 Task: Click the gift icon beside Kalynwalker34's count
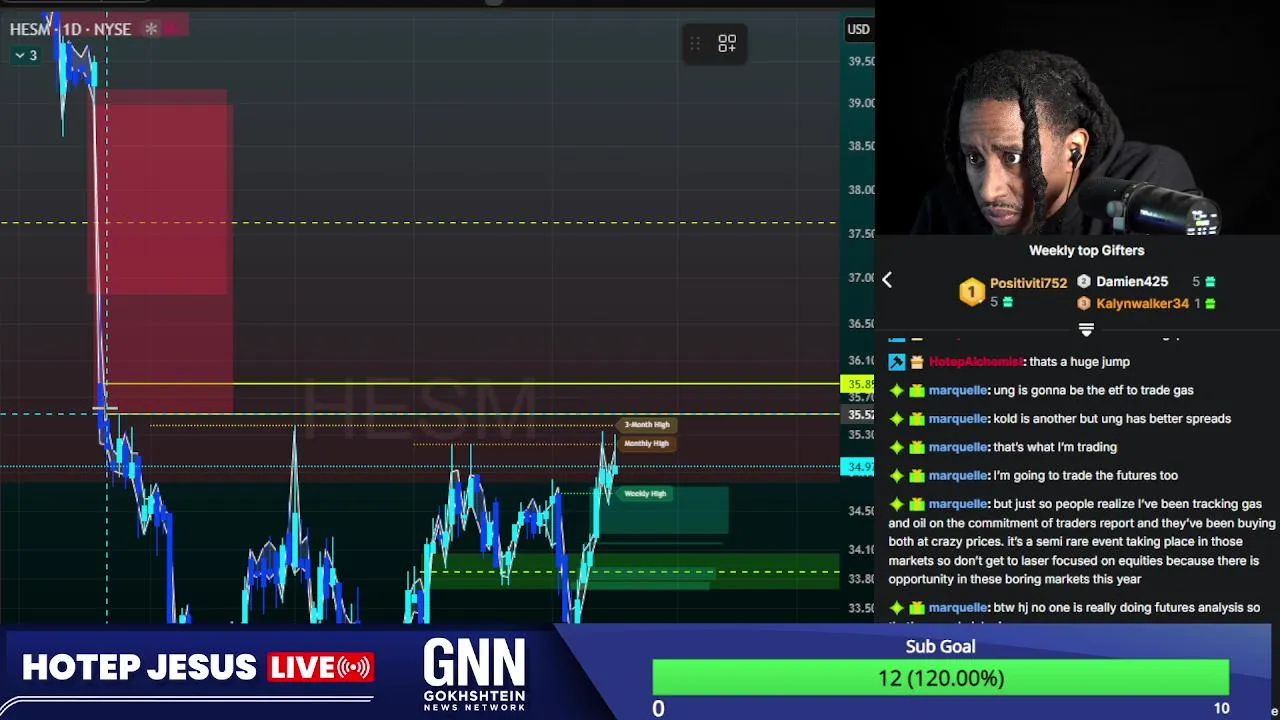[1210, 304]
